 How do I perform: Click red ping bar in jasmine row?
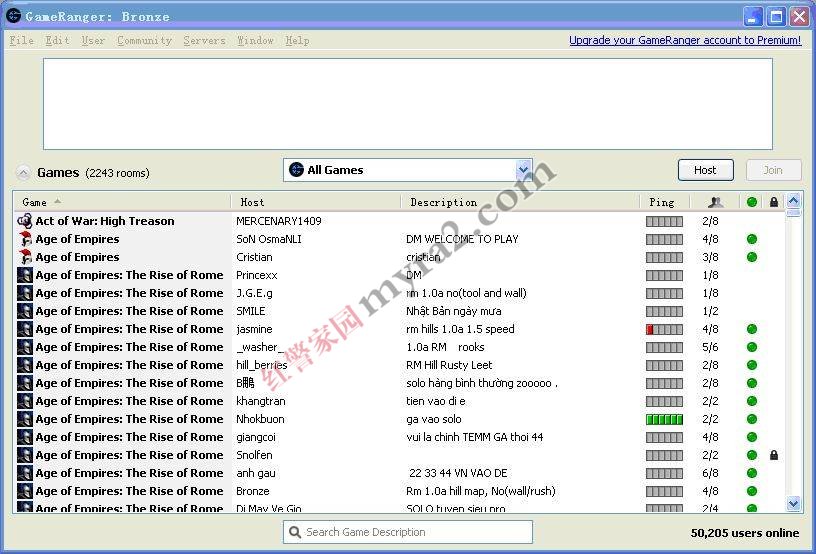[x=664, y=329]
